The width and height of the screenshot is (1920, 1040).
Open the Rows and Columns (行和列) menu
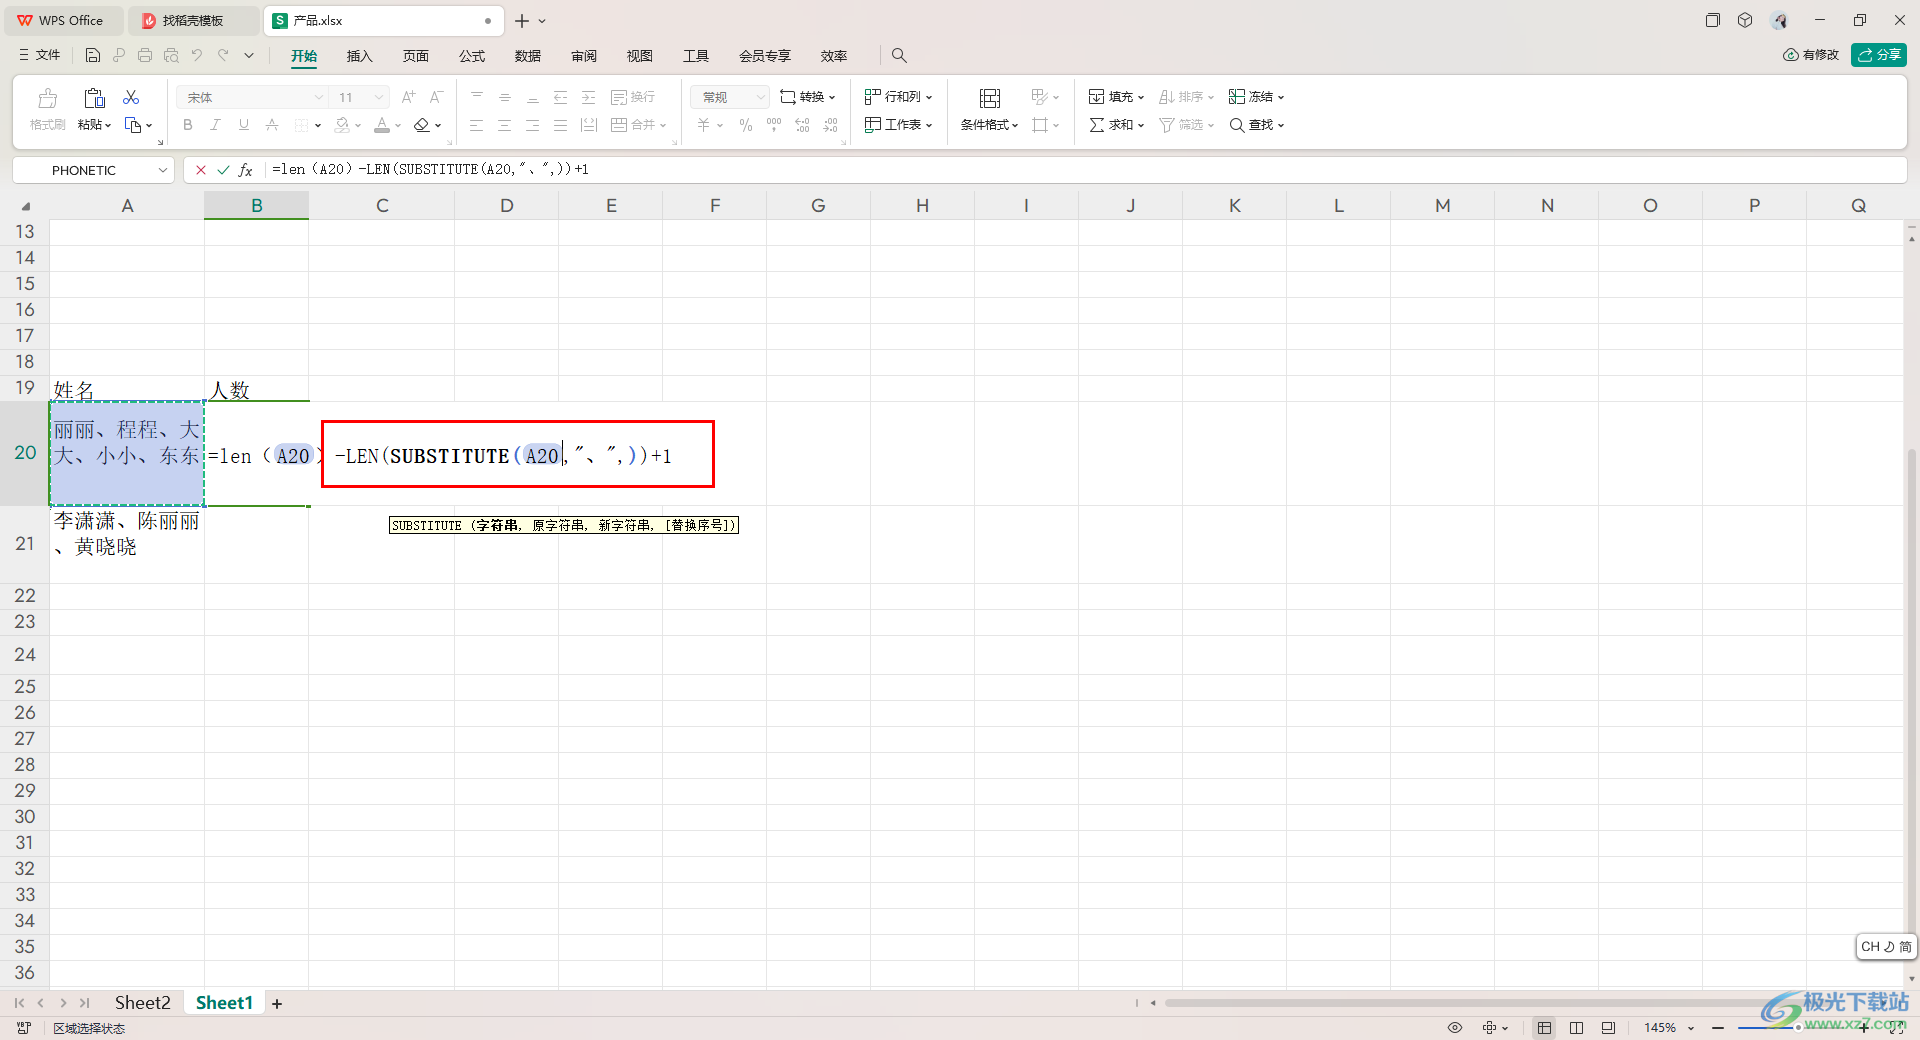[898, 97]
